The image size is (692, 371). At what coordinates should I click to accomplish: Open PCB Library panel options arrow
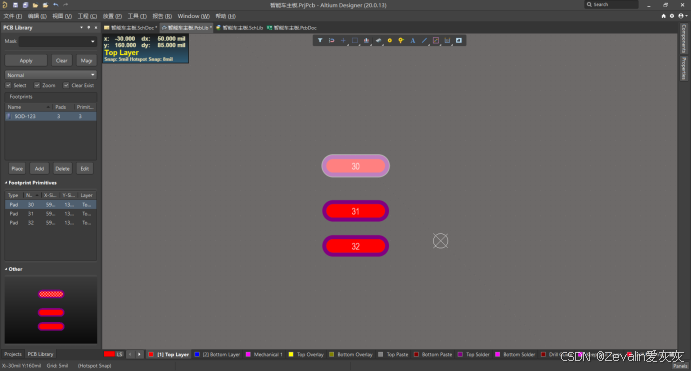click(81, 27)
